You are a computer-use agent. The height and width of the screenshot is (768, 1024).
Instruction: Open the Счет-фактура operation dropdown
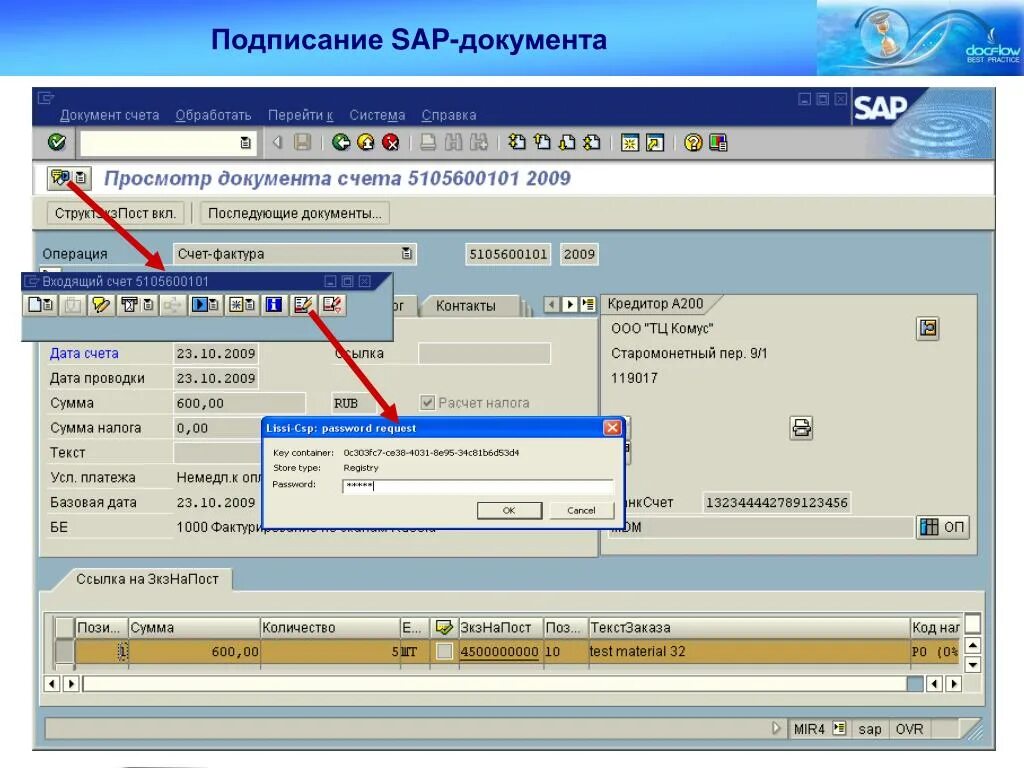click(406, 253)
